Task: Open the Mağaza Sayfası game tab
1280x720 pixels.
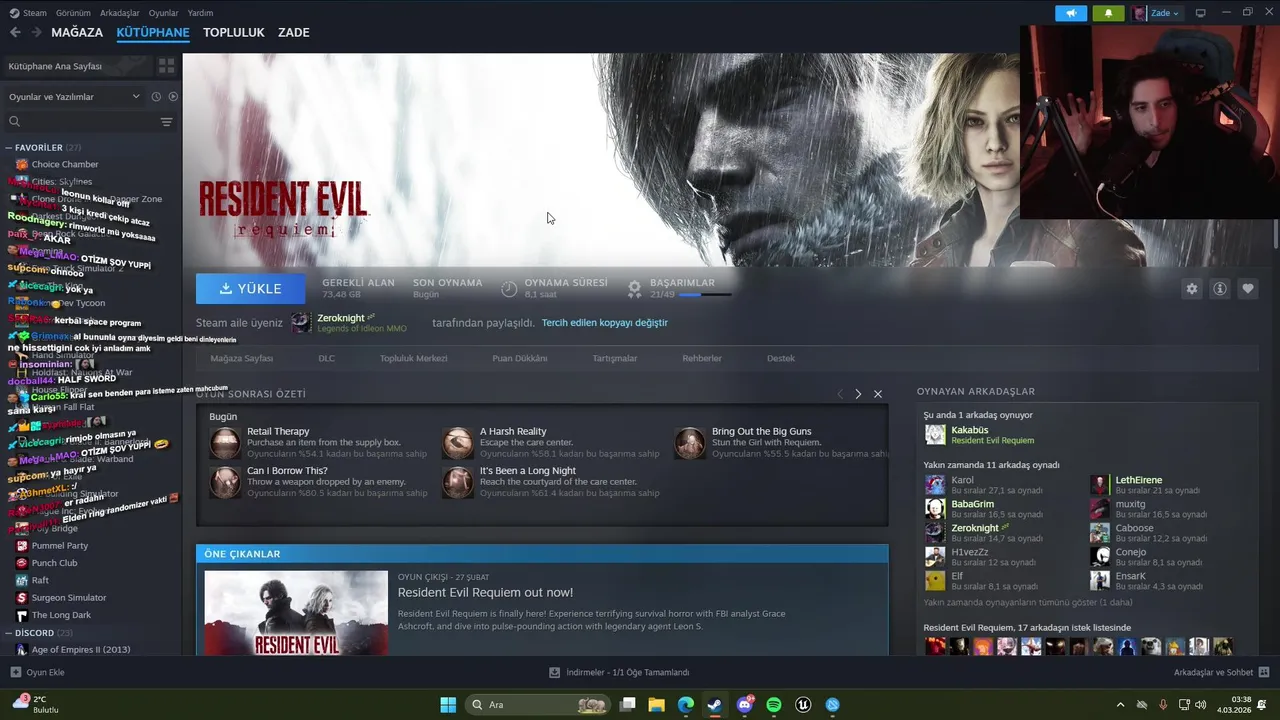Action: [242, 358]
